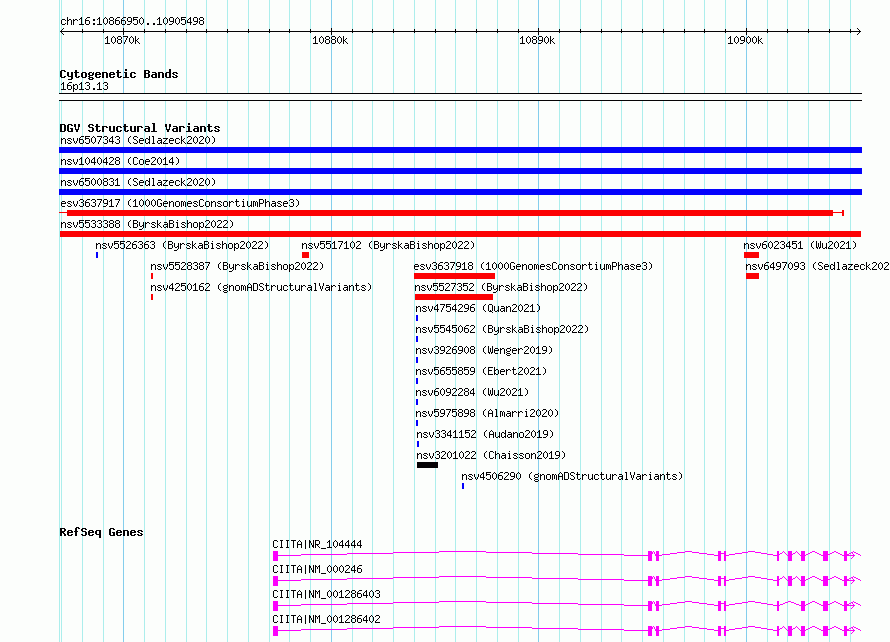The image size is (890, 642).
Task: Click the esv3637917 (1000GenomesConsortiumPhase3) label
Action: point(180,203)
